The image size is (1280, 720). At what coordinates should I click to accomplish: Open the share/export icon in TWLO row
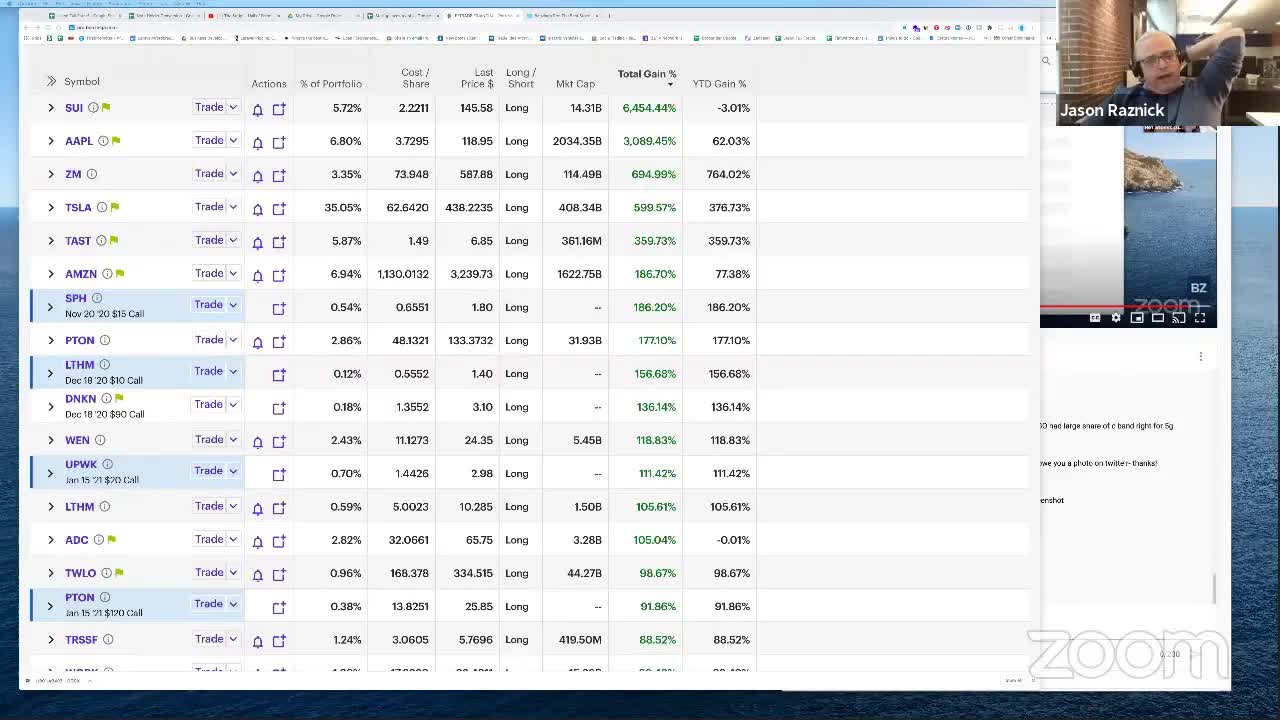pyautogui.click(x=279, y=574)
